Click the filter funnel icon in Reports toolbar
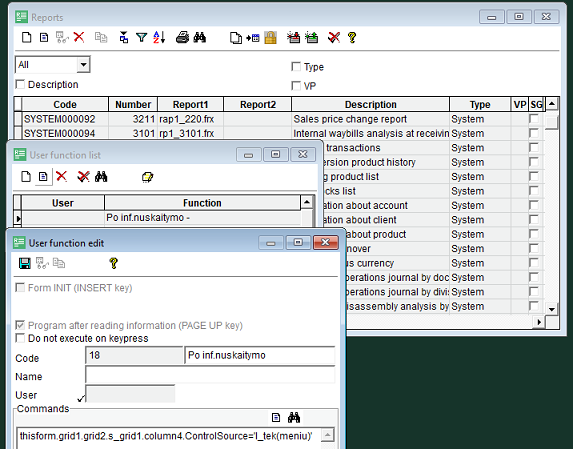 pos(141,37)
